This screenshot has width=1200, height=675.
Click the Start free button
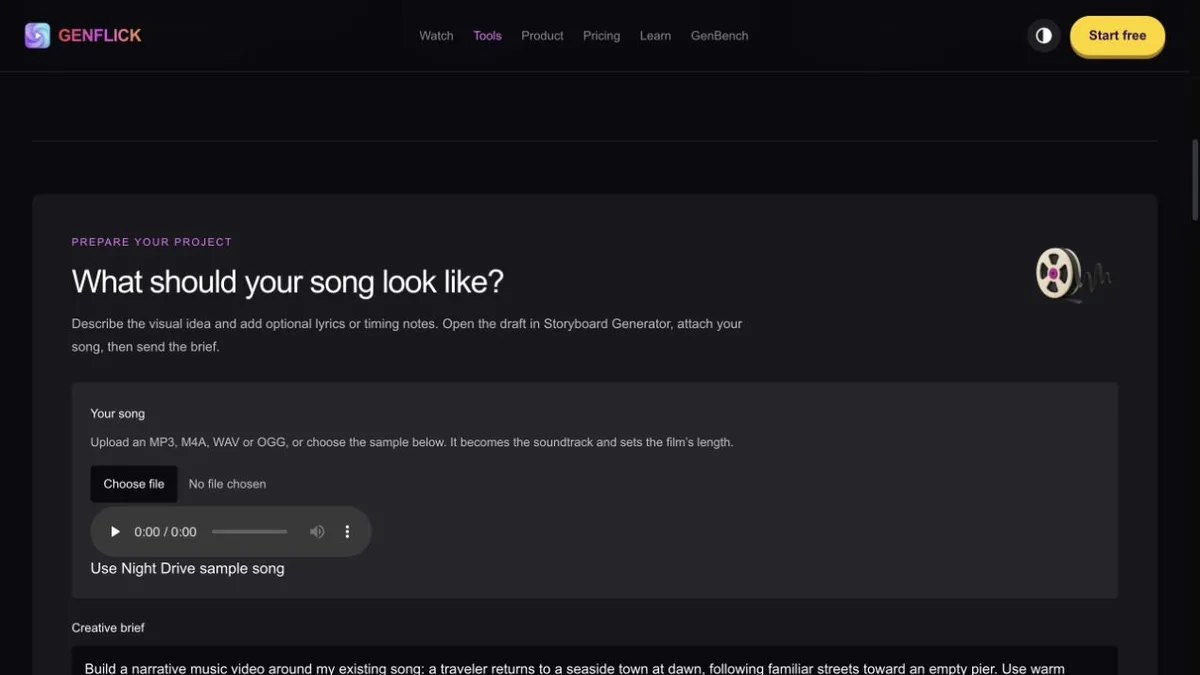1117,36
